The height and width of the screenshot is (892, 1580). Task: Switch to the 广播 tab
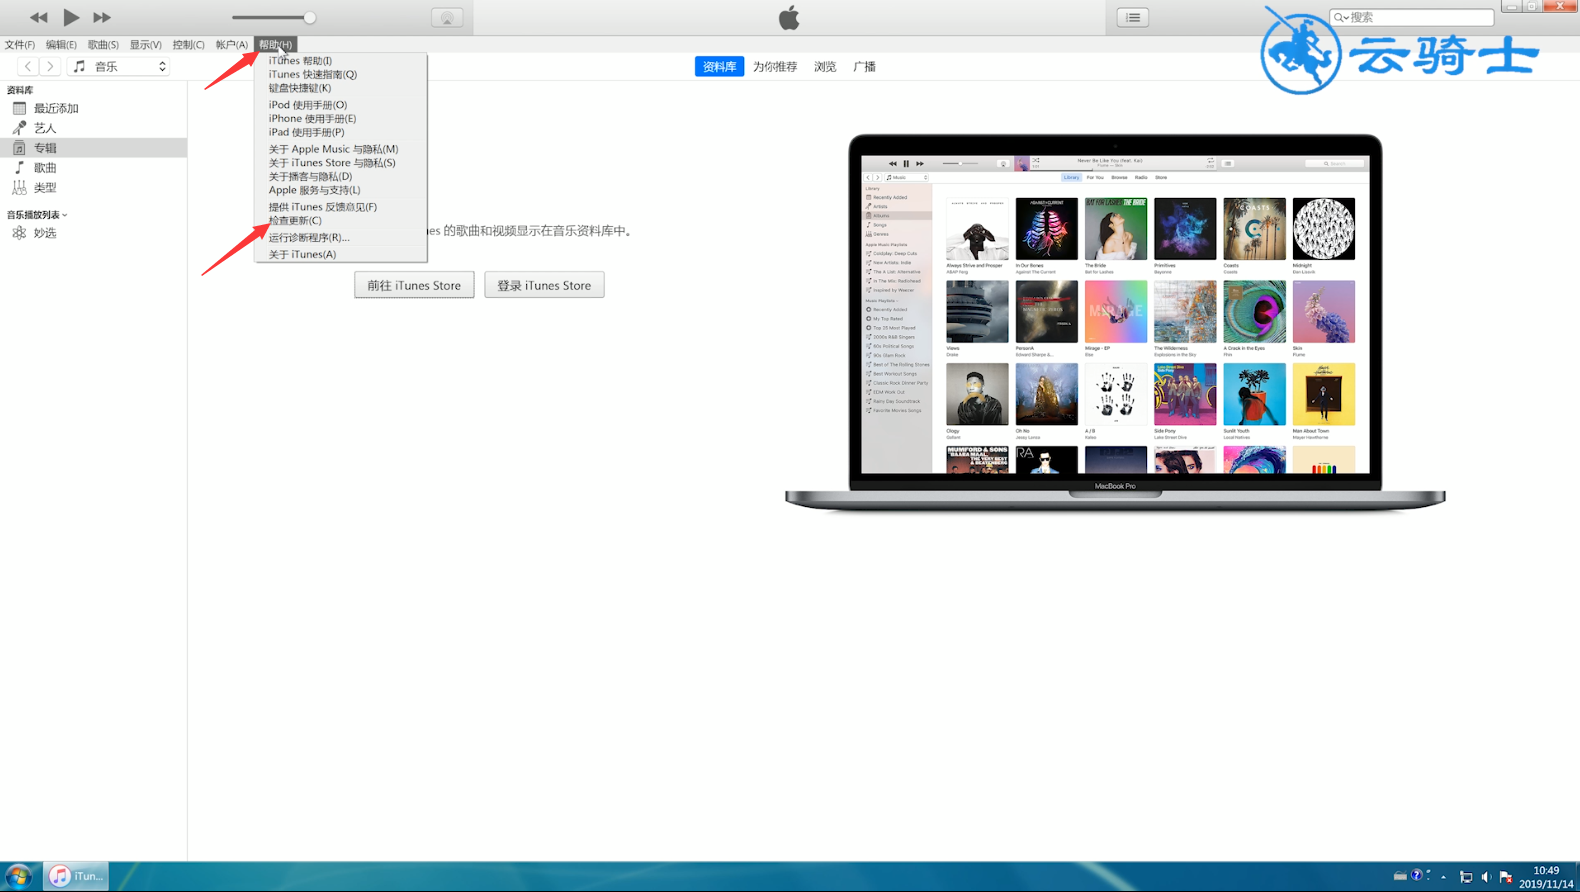pyautogui.click(x=865, y=66)
